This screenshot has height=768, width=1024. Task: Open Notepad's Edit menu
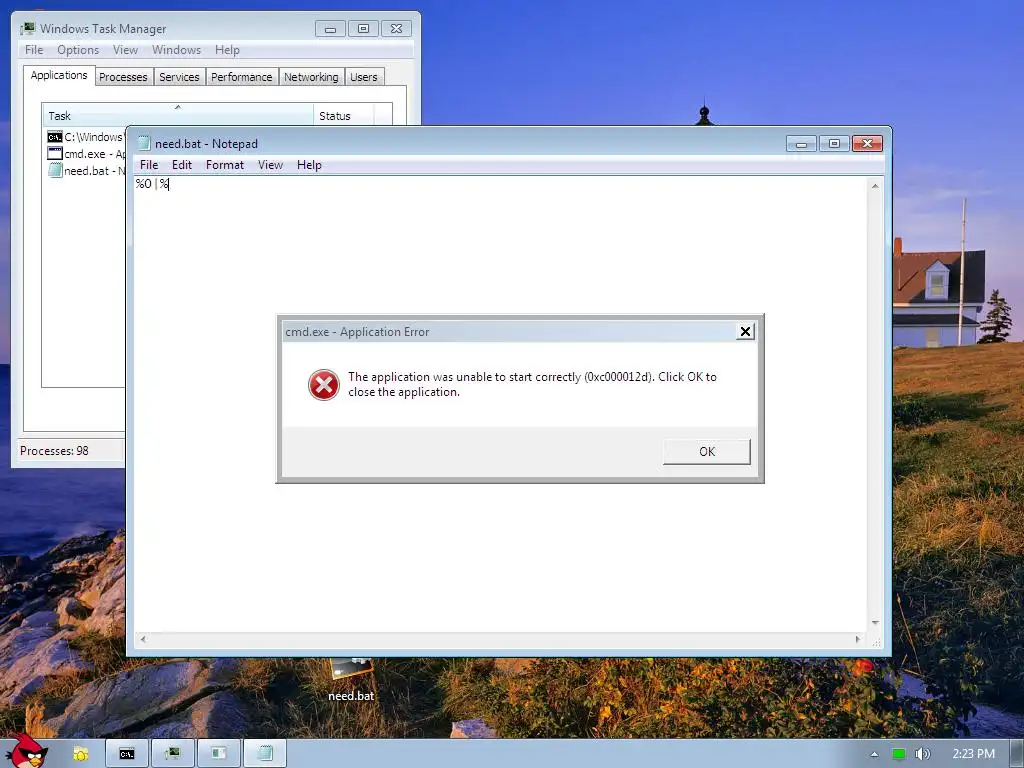(182, 165)
